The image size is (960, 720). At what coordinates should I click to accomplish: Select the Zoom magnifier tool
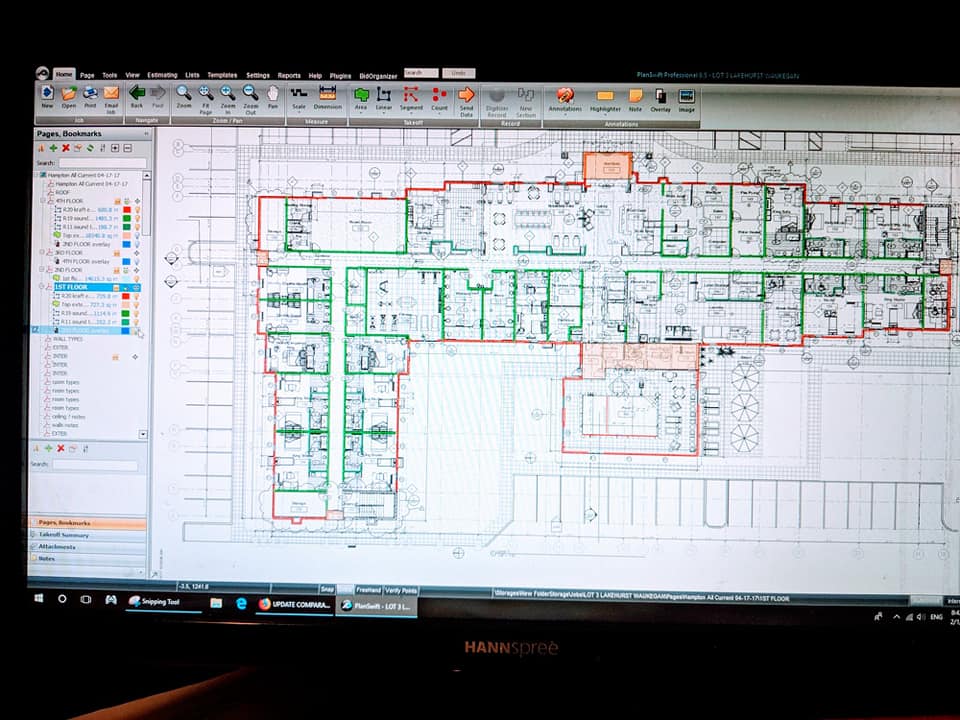point(184,93)
